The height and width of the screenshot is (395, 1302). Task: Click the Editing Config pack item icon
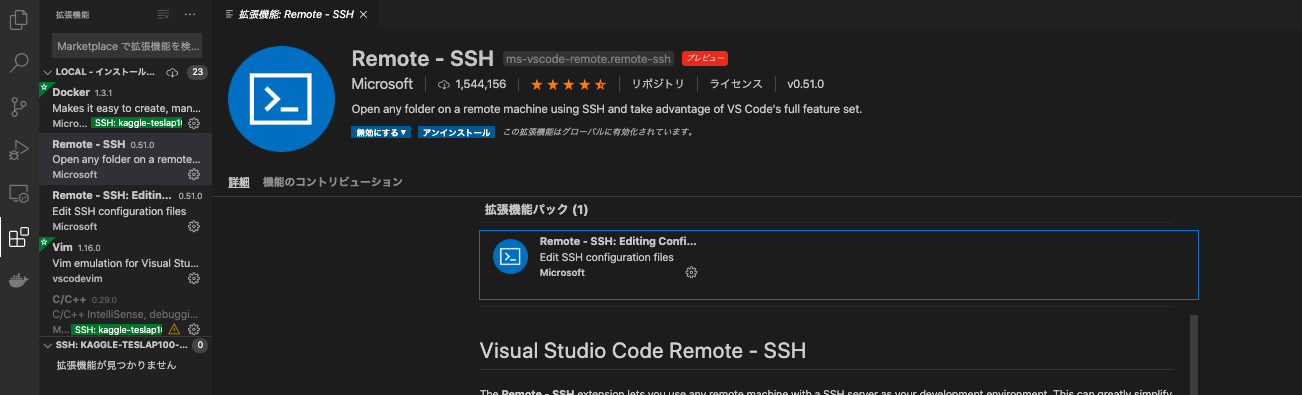[x=510, y=258]
